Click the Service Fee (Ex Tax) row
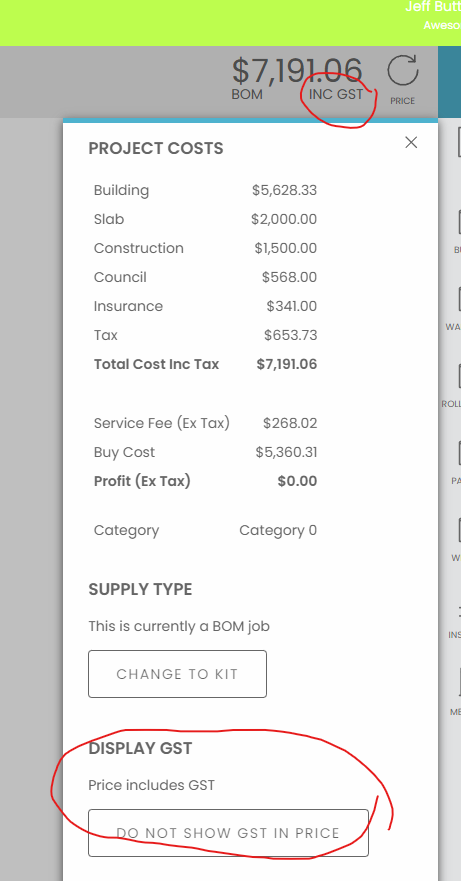The image size is (461, 881). tap(205, 423)
